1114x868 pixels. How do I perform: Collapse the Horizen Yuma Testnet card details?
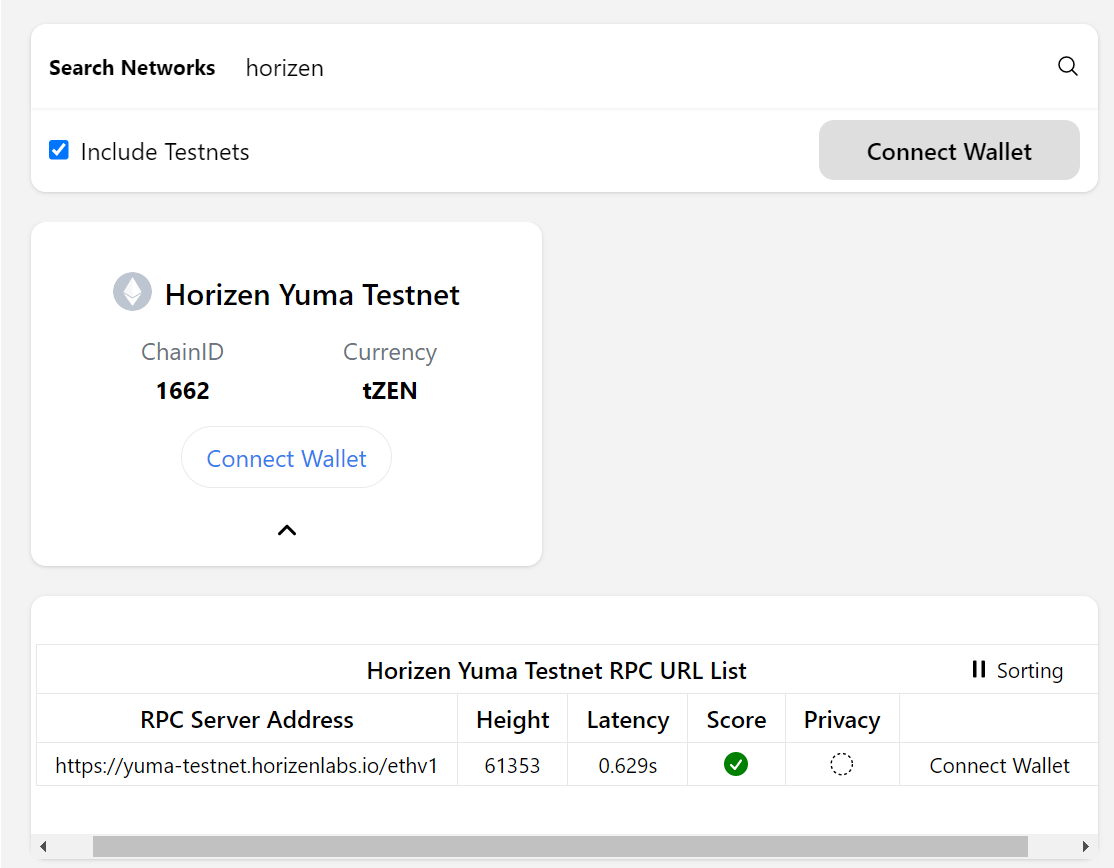tap(286, 530)
